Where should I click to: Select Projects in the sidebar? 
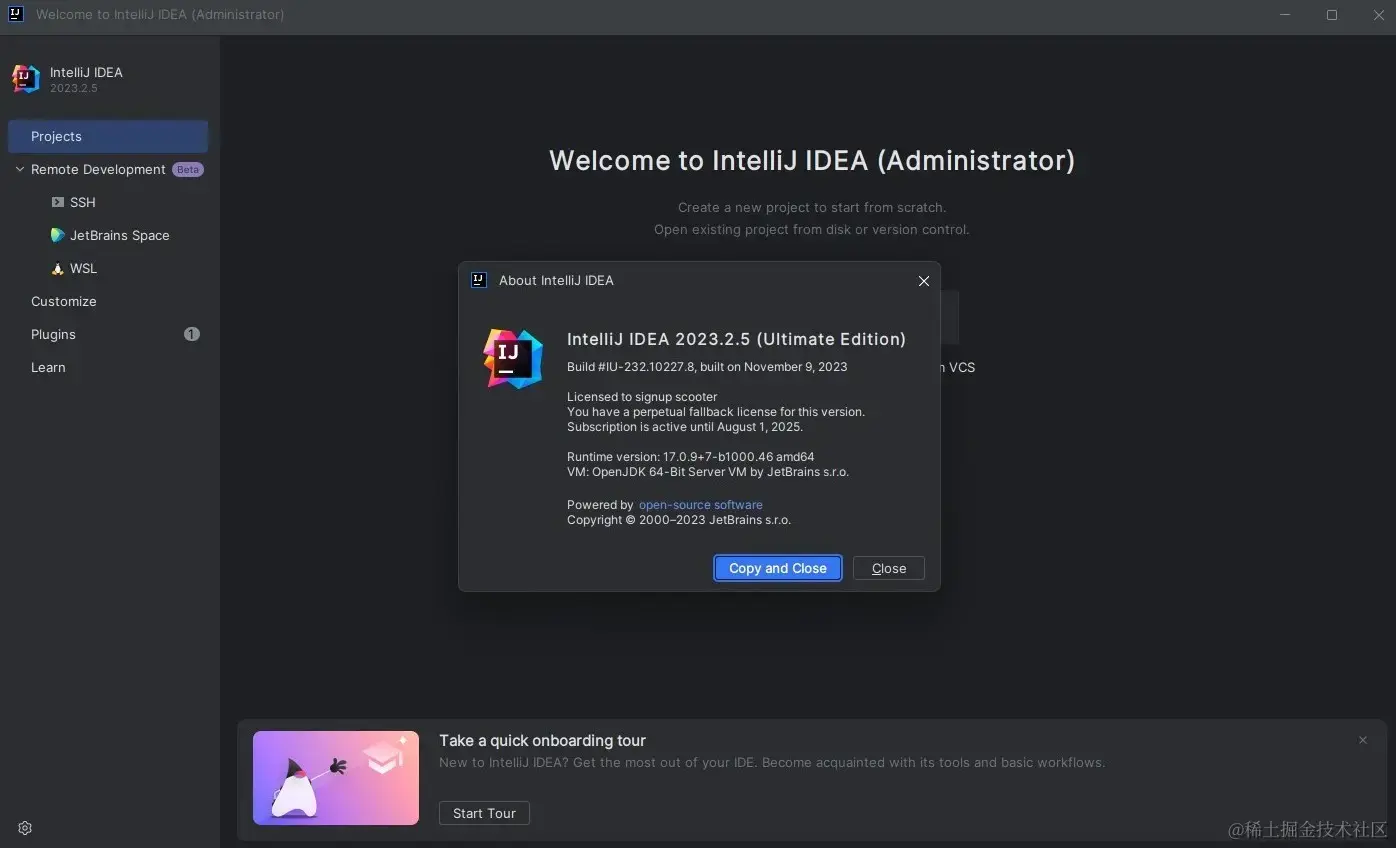click(108, 136)
